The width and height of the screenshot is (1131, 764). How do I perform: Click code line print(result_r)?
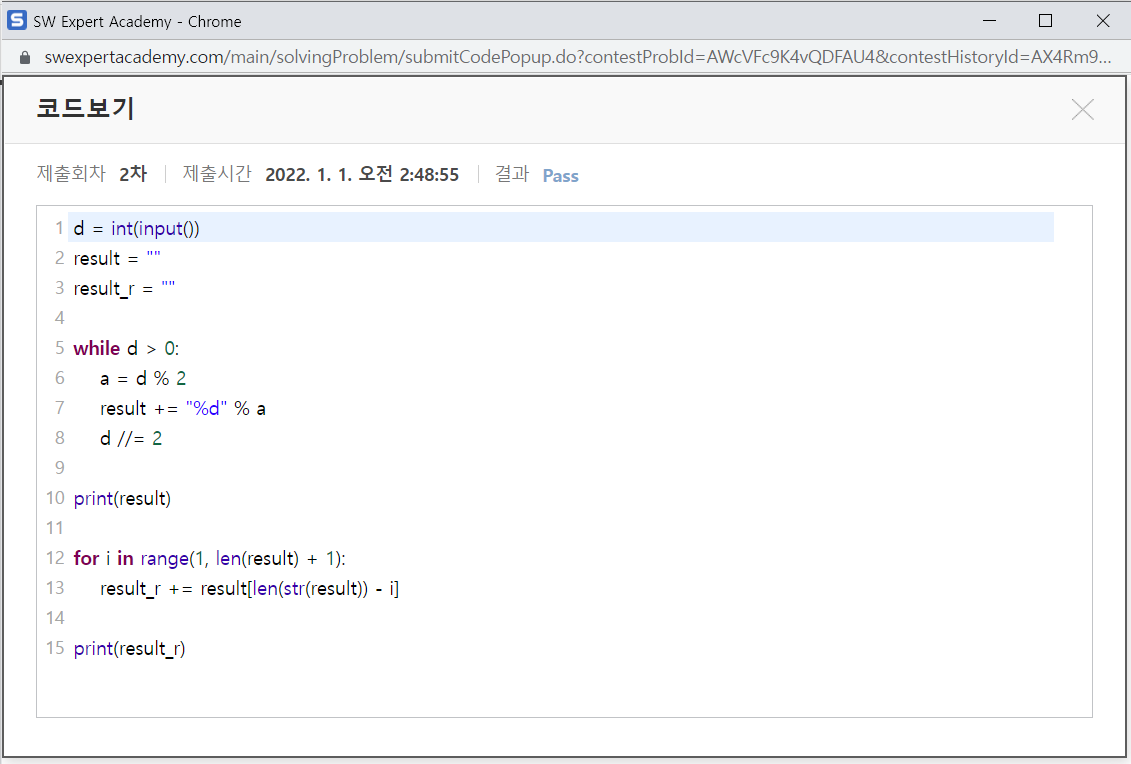click(x=130, y=649)
